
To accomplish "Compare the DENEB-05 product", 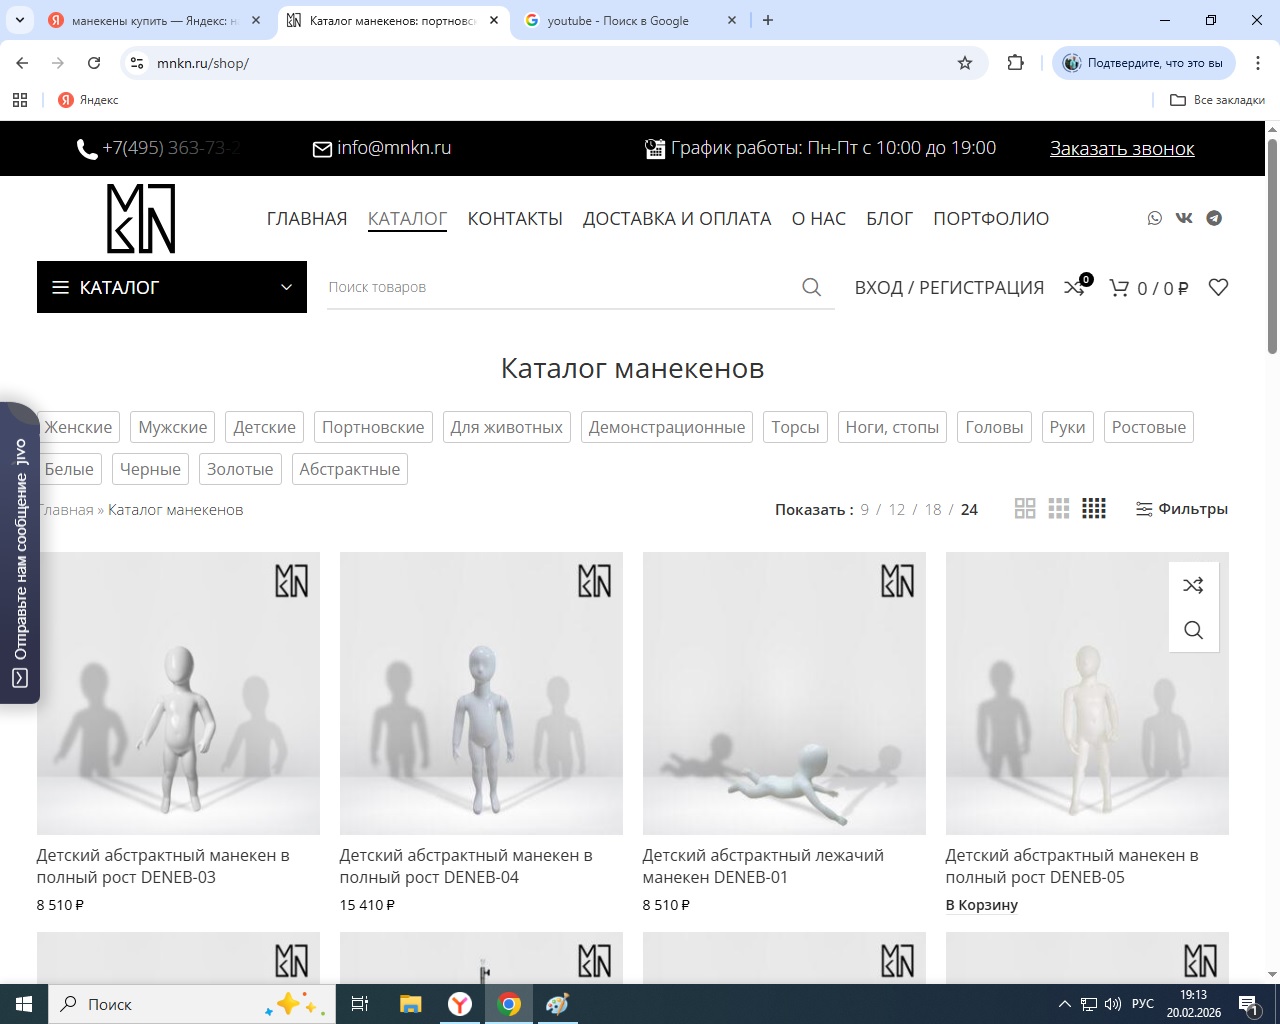I will [1193, 585].
